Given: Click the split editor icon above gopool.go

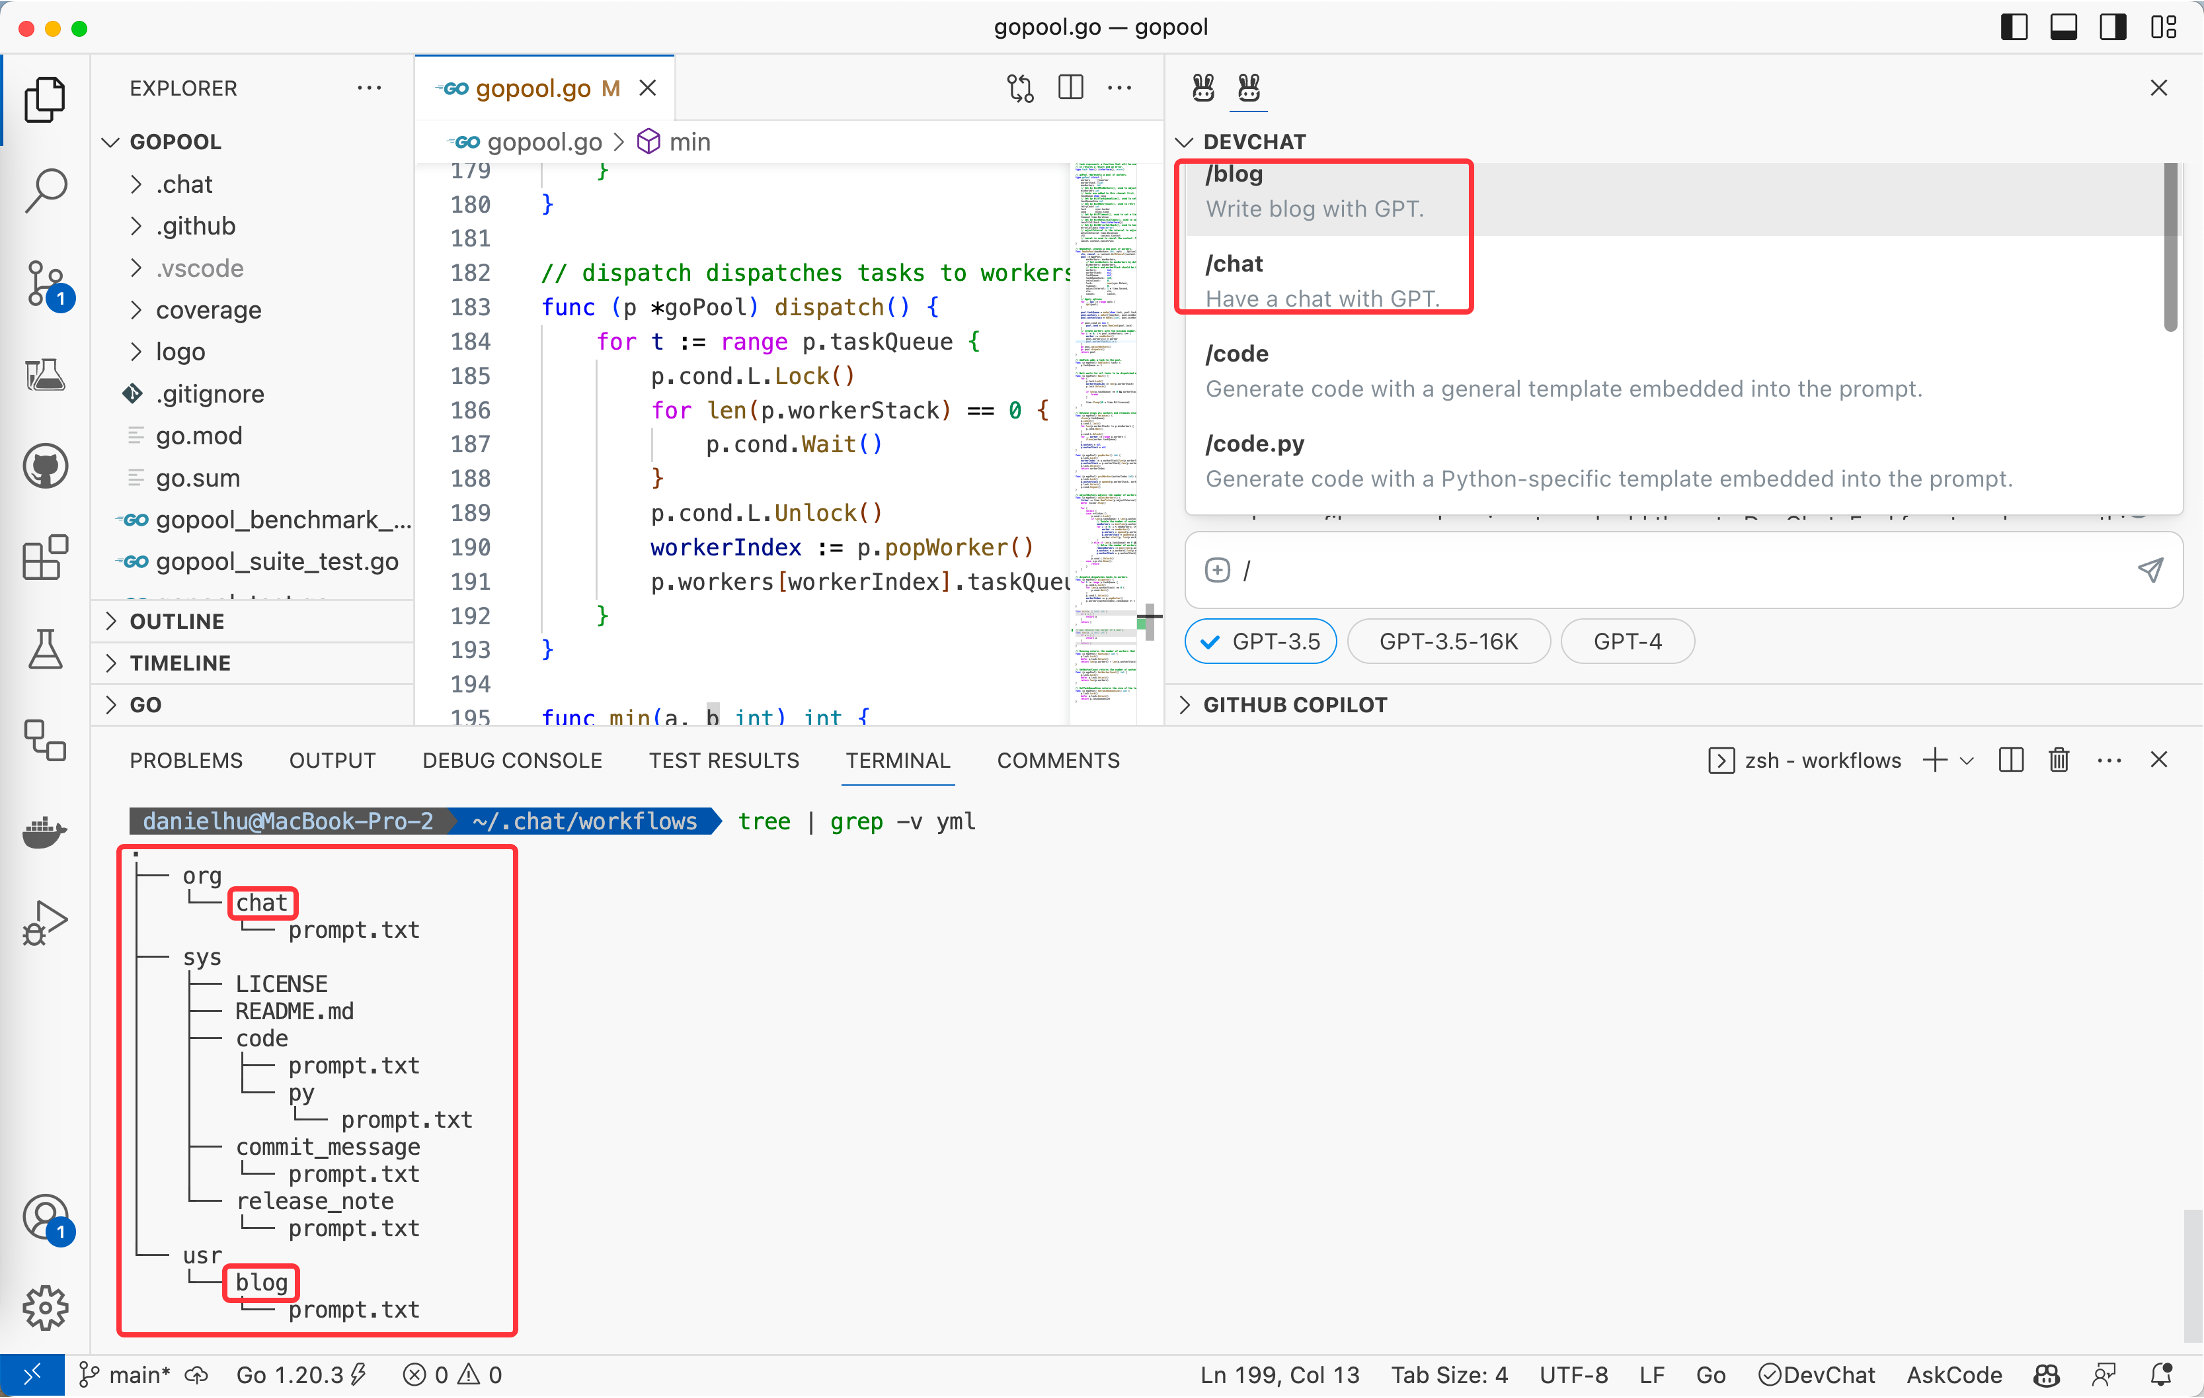Looking at the screenshot, I should (1069, 87).
